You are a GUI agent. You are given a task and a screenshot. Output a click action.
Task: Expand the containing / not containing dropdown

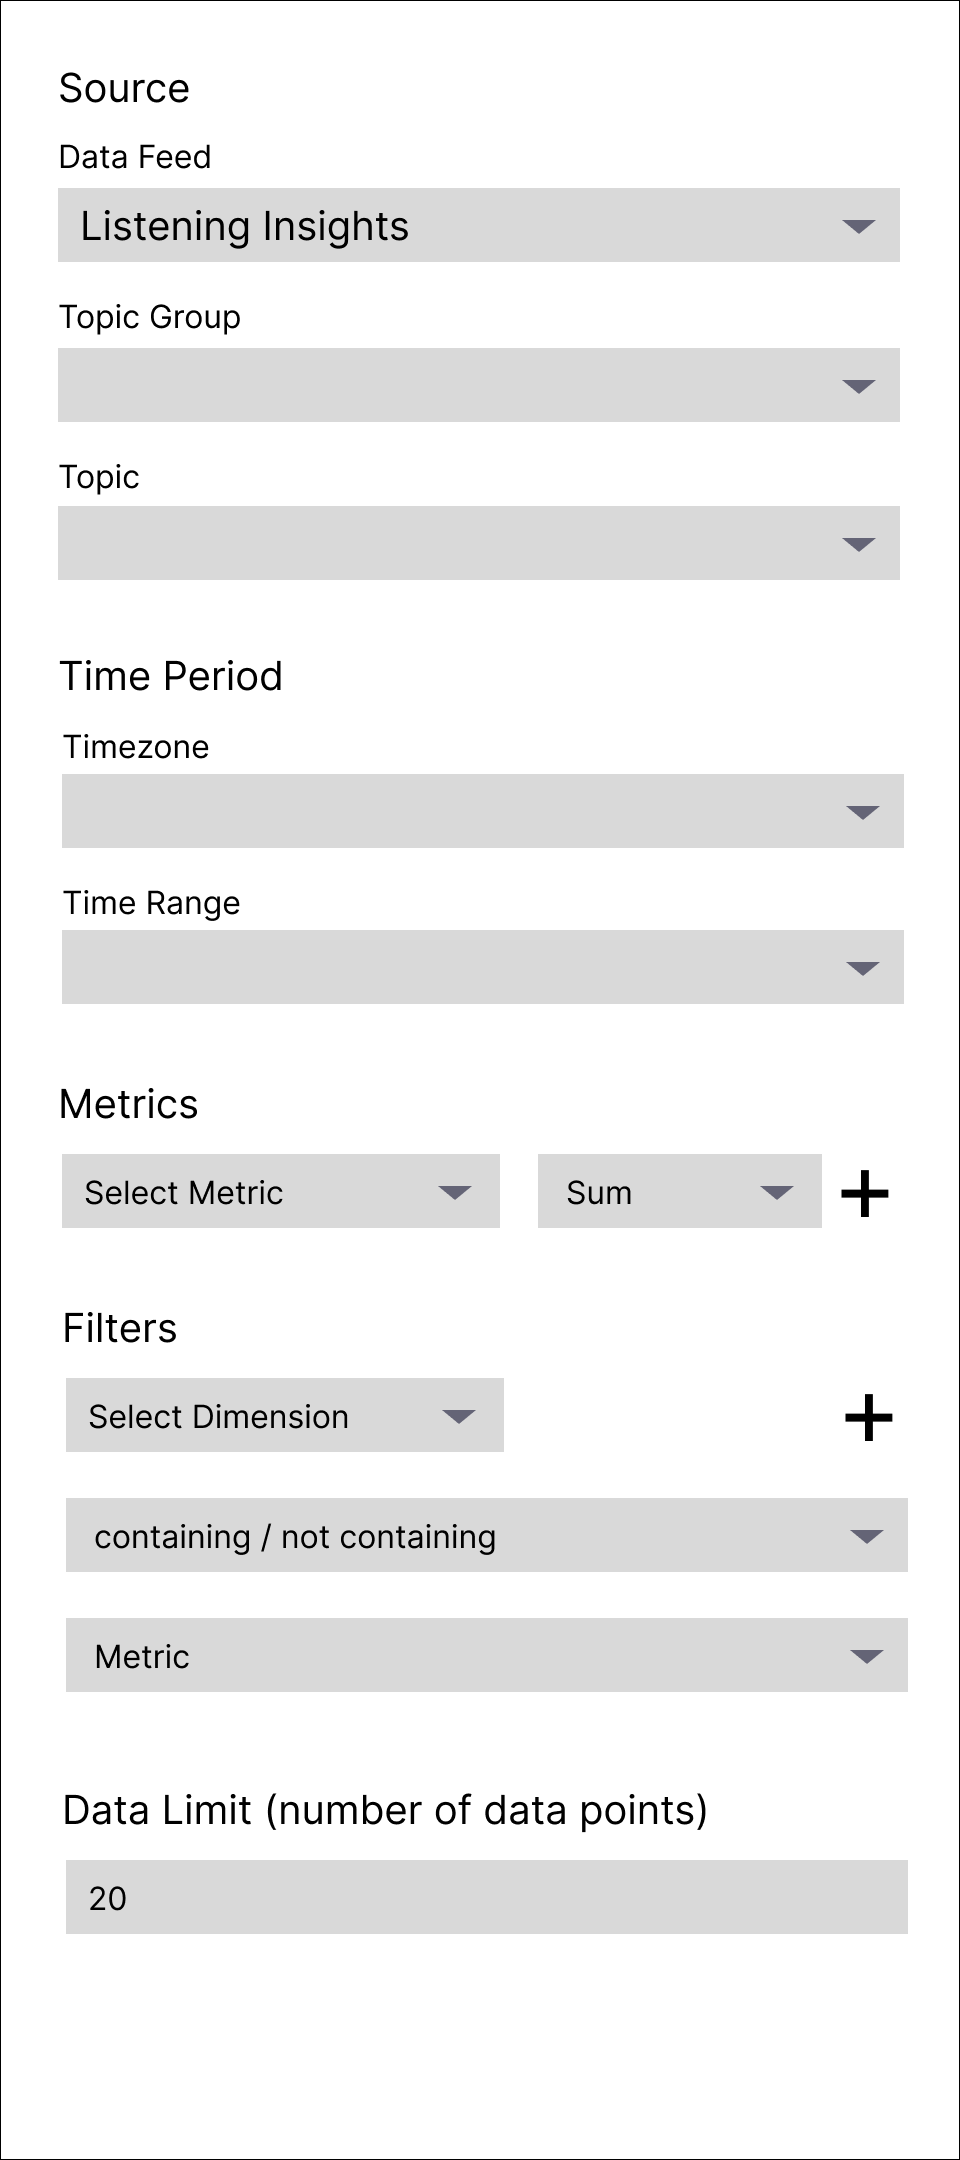pyautogui.click(x=487, y=1535)
